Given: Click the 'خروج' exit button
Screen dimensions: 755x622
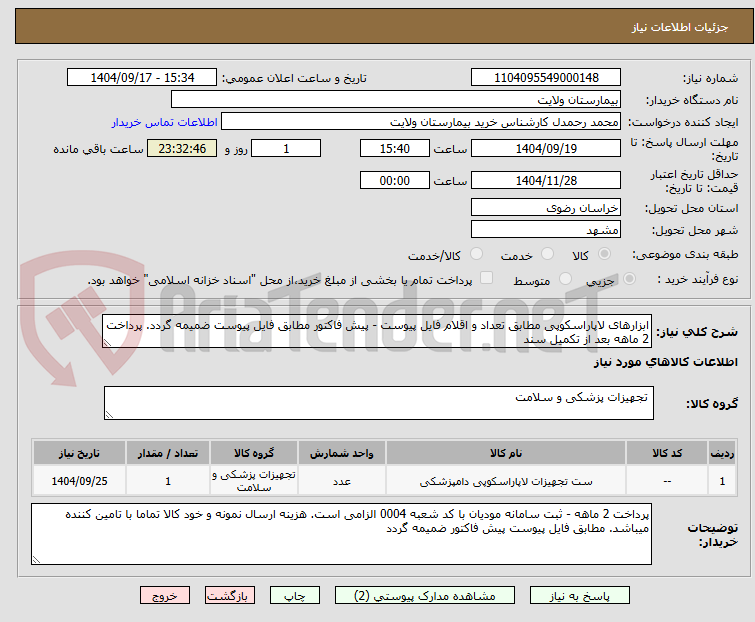Looking at the screenshot, I should 165,596.
